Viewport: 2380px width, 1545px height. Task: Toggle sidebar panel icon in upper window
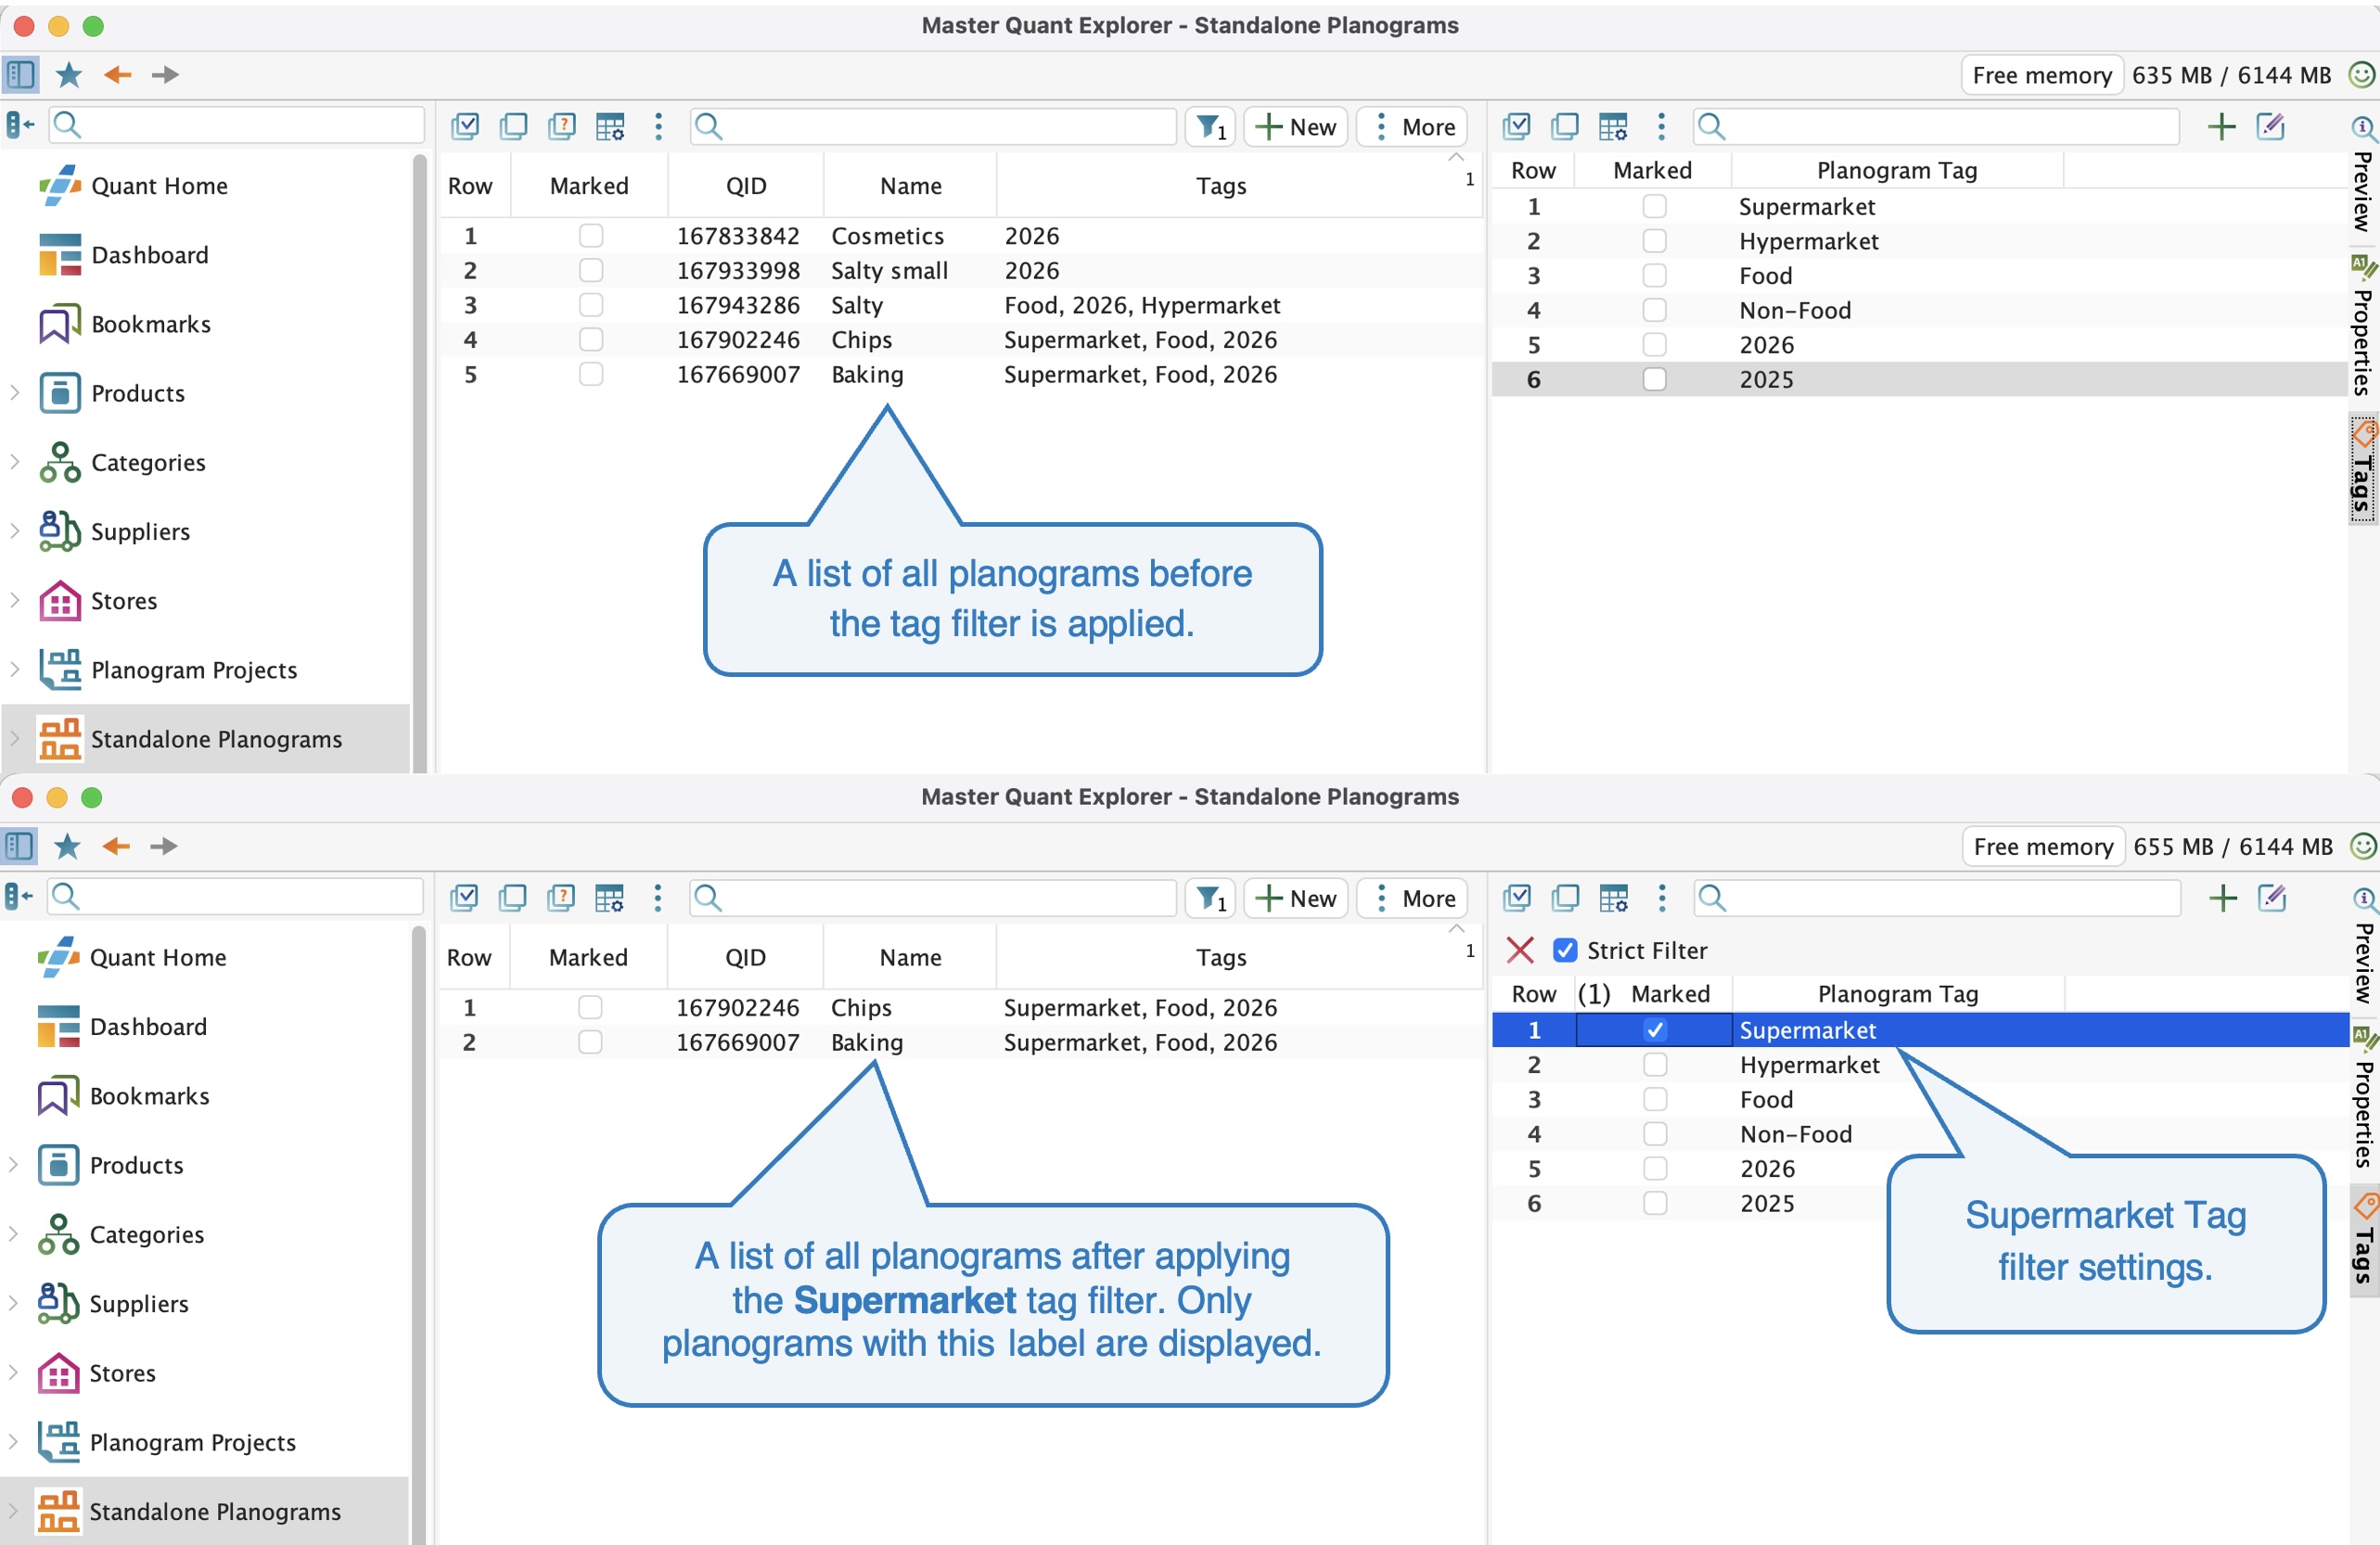[20, 75]
